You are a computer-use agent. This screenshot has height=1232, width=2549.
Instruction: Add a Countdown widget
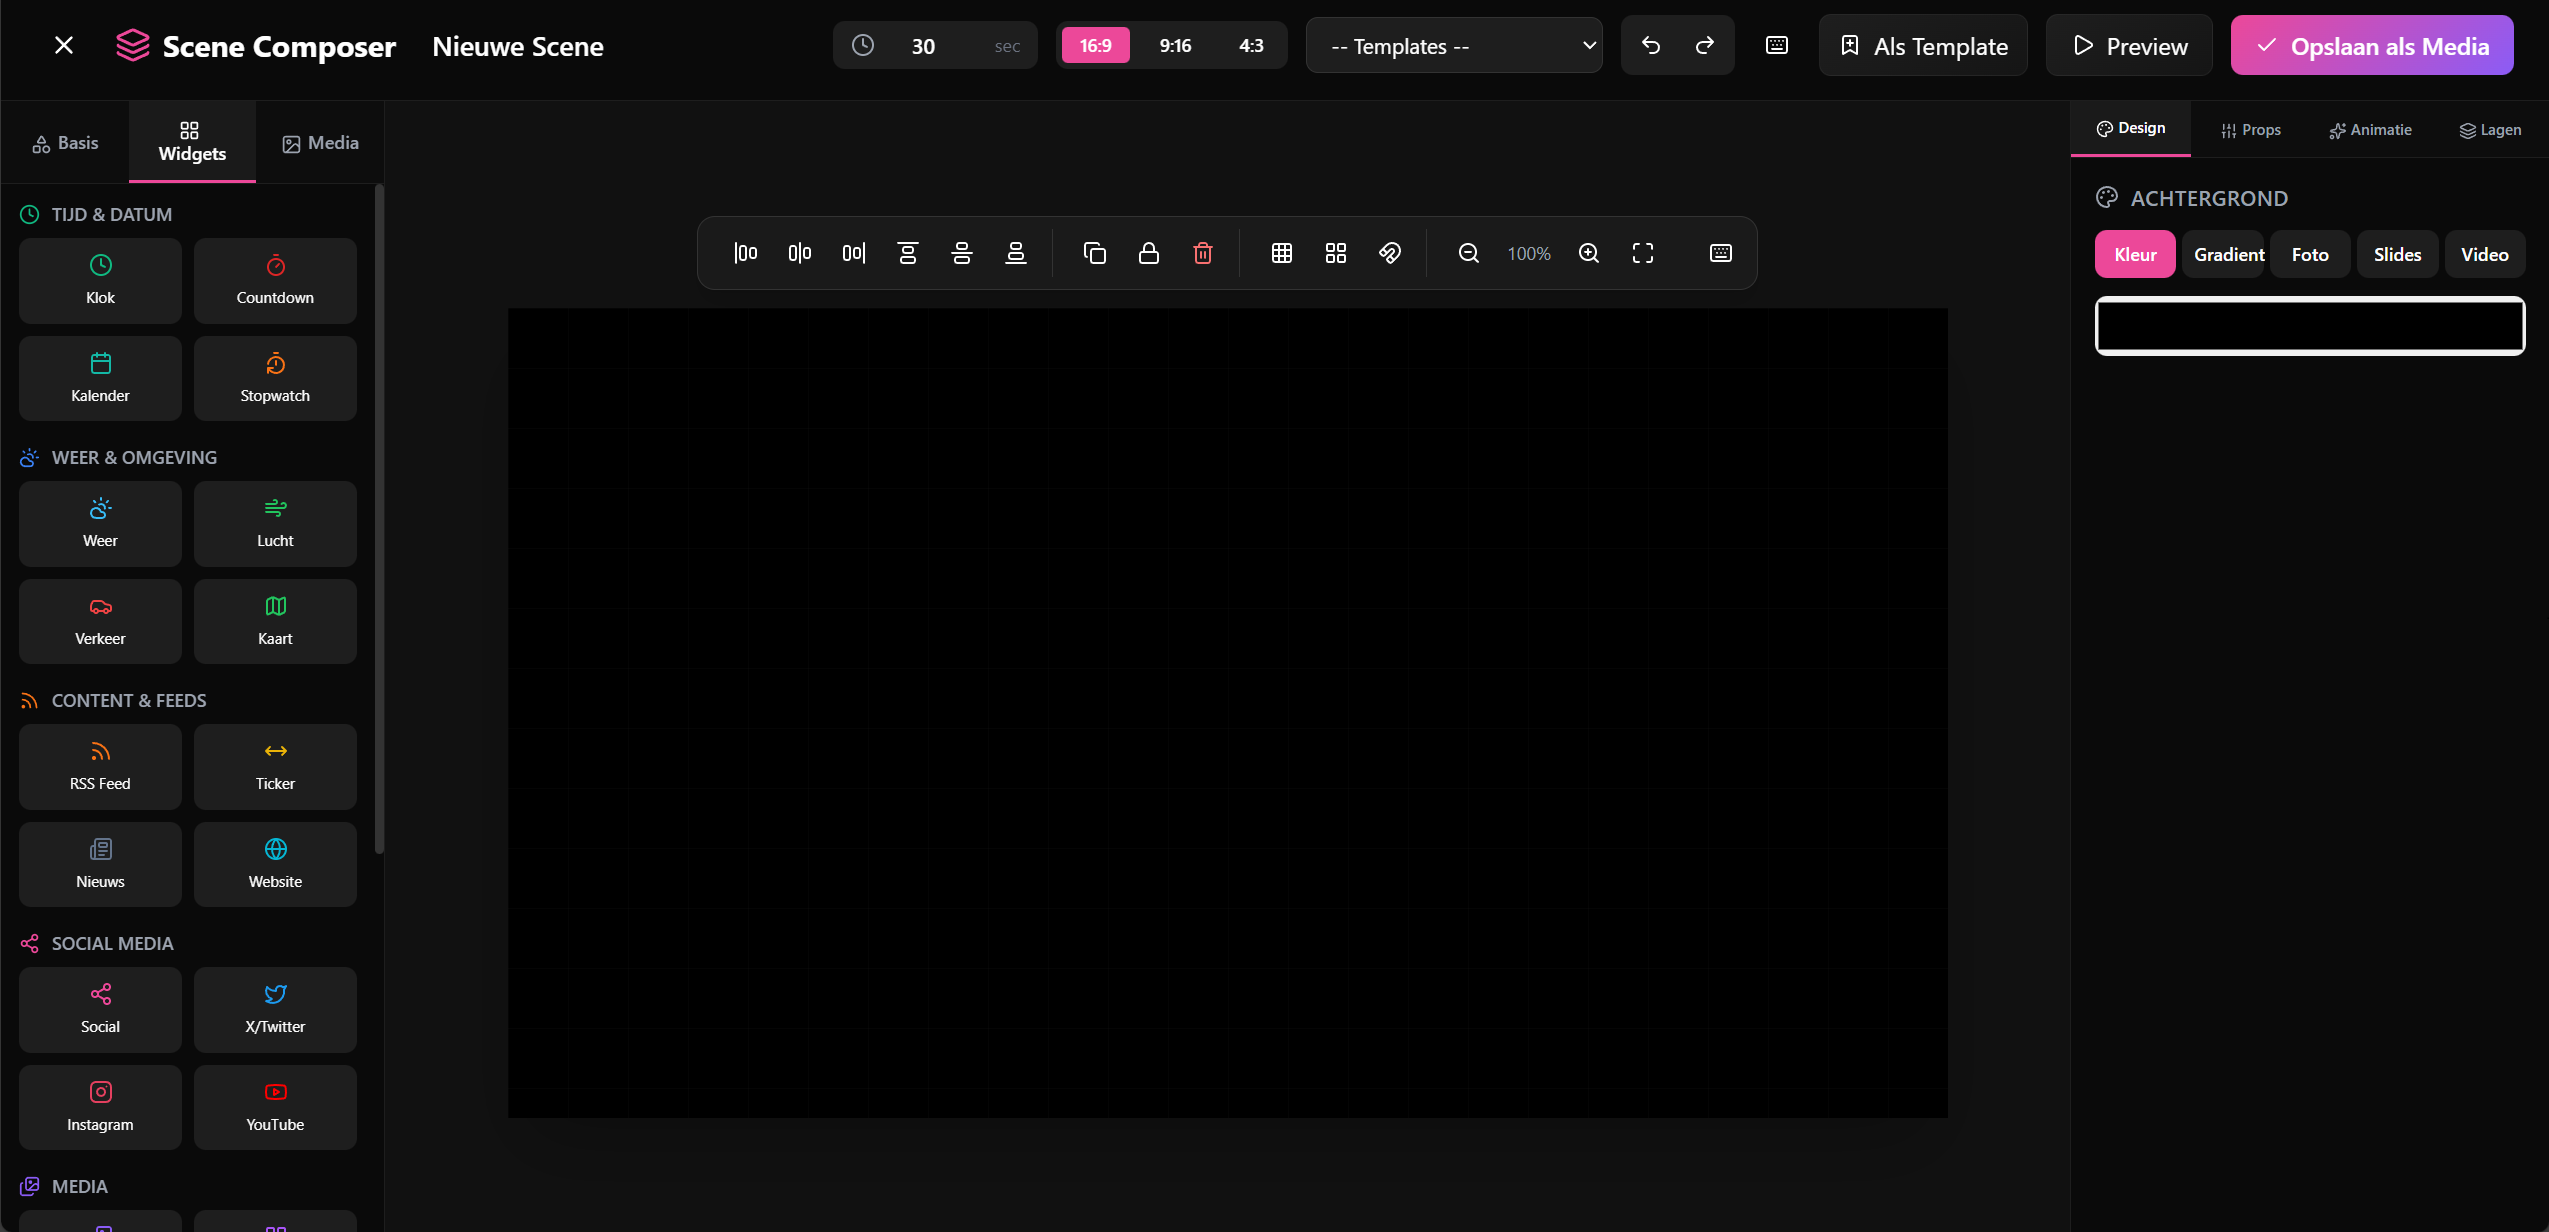click(x=275, y=280)
